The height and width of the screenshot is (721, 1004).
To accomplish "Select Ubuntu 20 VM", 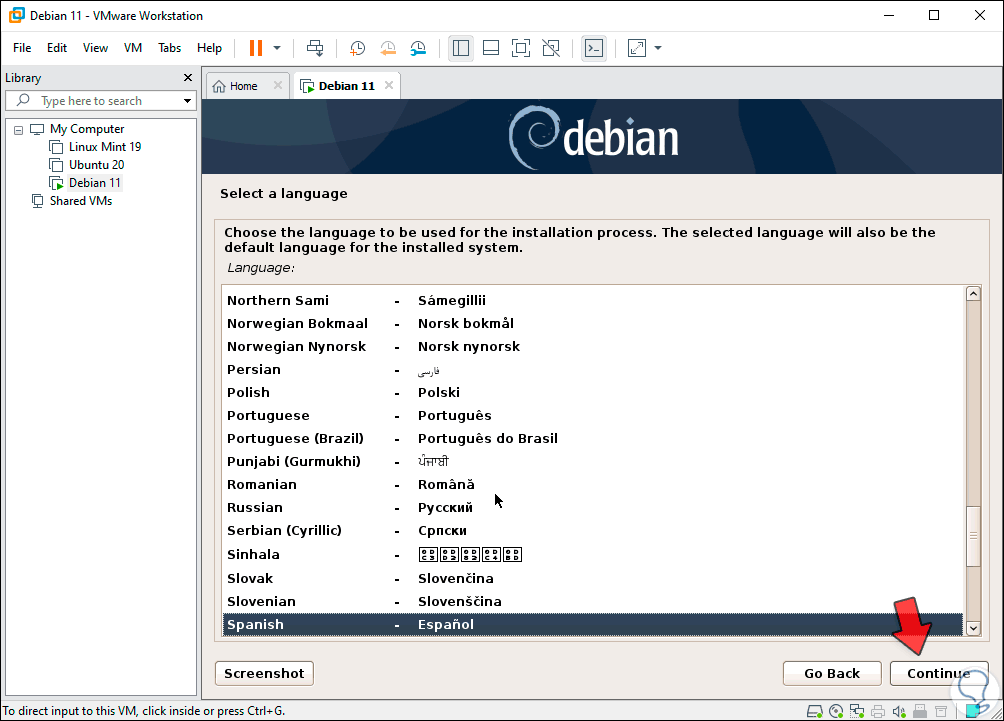I will coord(96,165).
